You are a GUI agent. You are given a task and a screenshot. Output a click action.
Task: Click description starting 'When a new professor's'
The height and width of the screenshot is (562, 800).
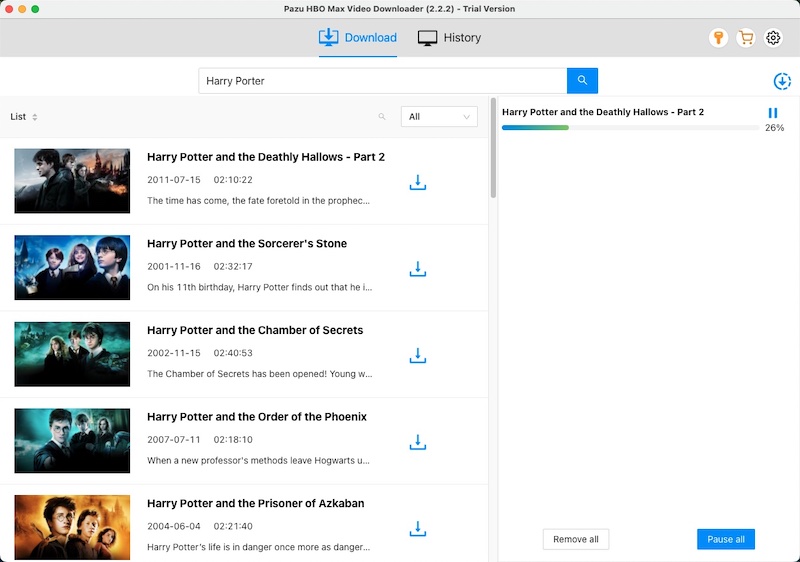259,461
